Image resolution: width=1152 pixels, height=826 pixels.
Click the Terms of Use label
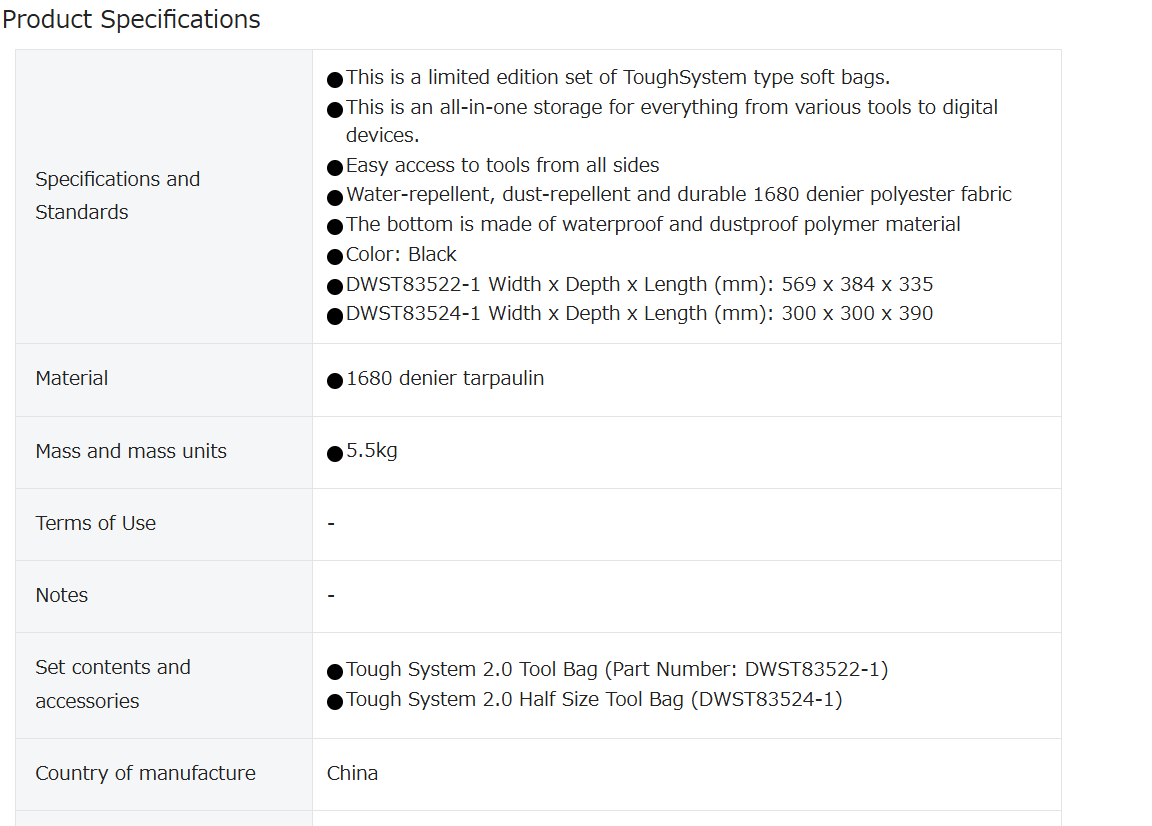point(96,523)
